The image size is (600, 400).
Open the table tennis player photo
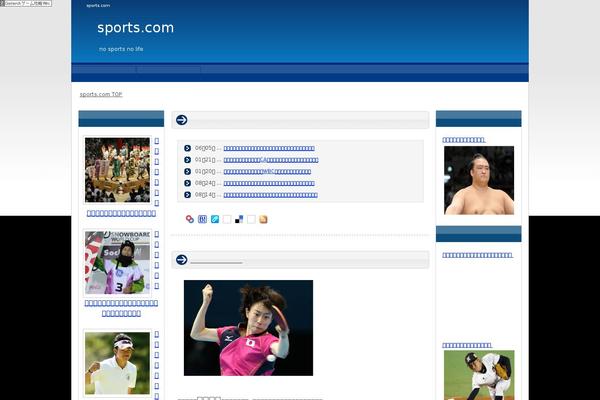coord(248,328)
